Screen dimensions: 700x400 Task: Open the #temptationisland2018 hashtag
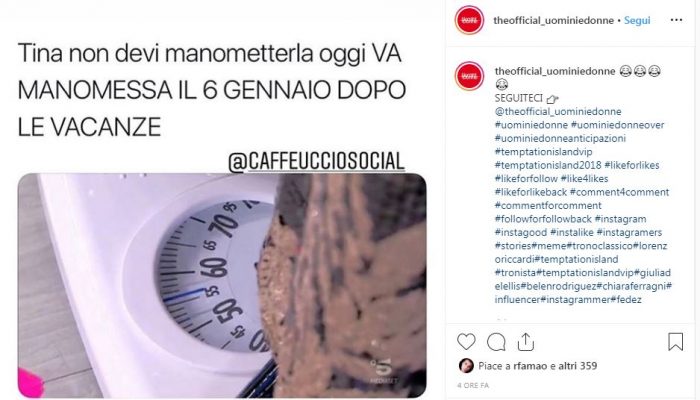pos(548,165)
